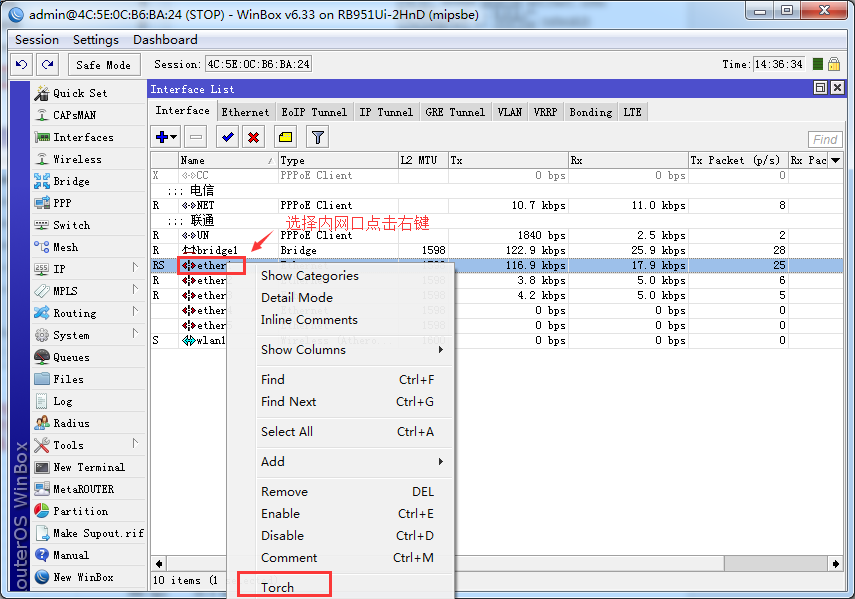
Task: Open the Dashboard menu
Action: [165, 40]
